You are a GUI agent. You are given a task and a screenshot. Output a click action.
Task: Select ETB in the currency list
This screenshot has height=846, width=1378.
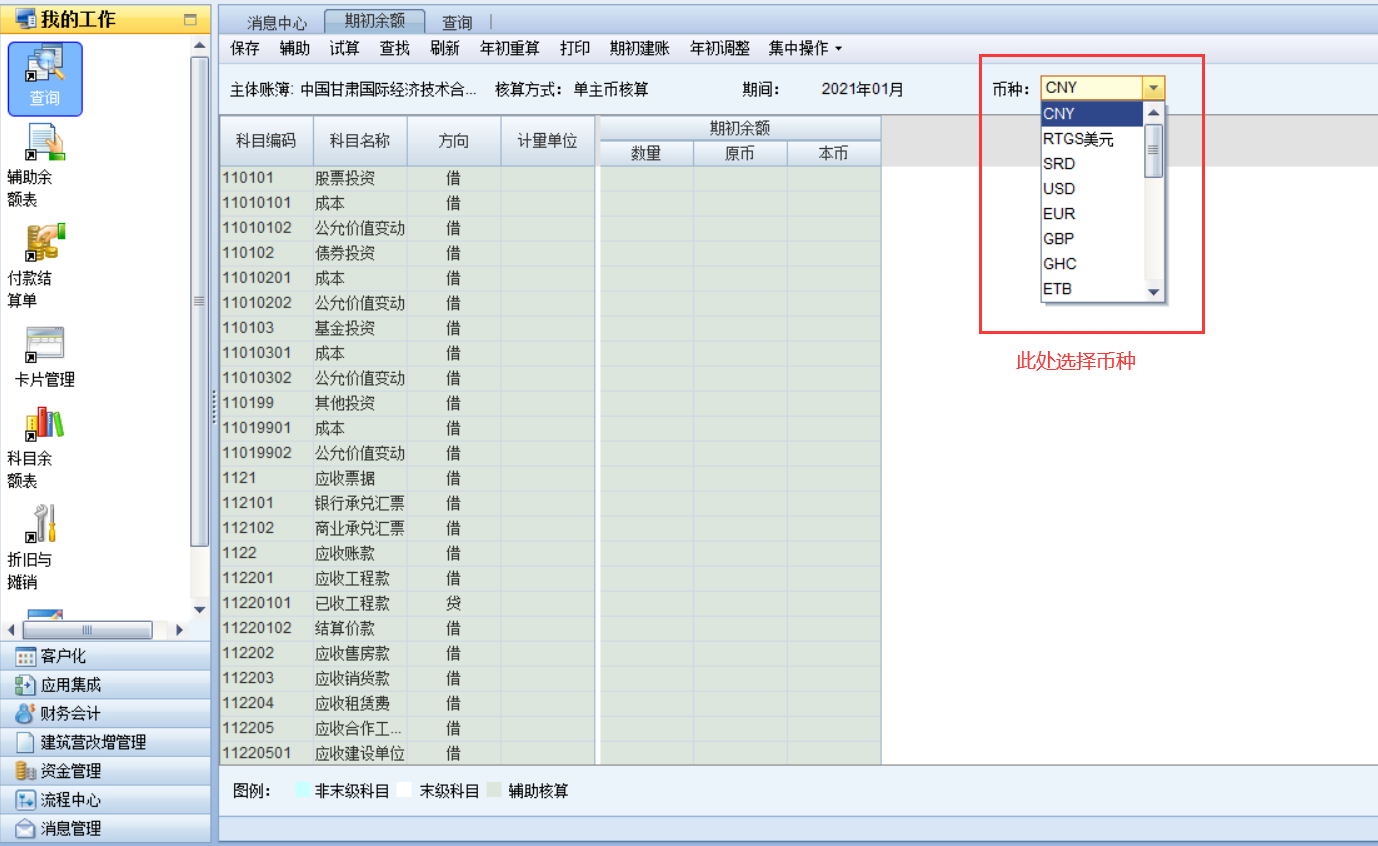(x=1092, y=289)
